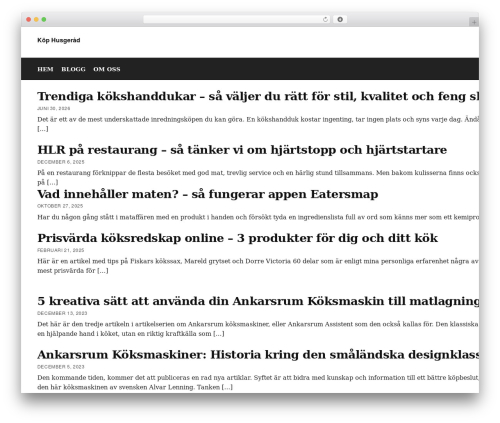Image resolution: width=500 pixels, height=423 pixels.
Task: Click excerpt starting 'På en restaurang förknippar'
Action: point(258,177)
